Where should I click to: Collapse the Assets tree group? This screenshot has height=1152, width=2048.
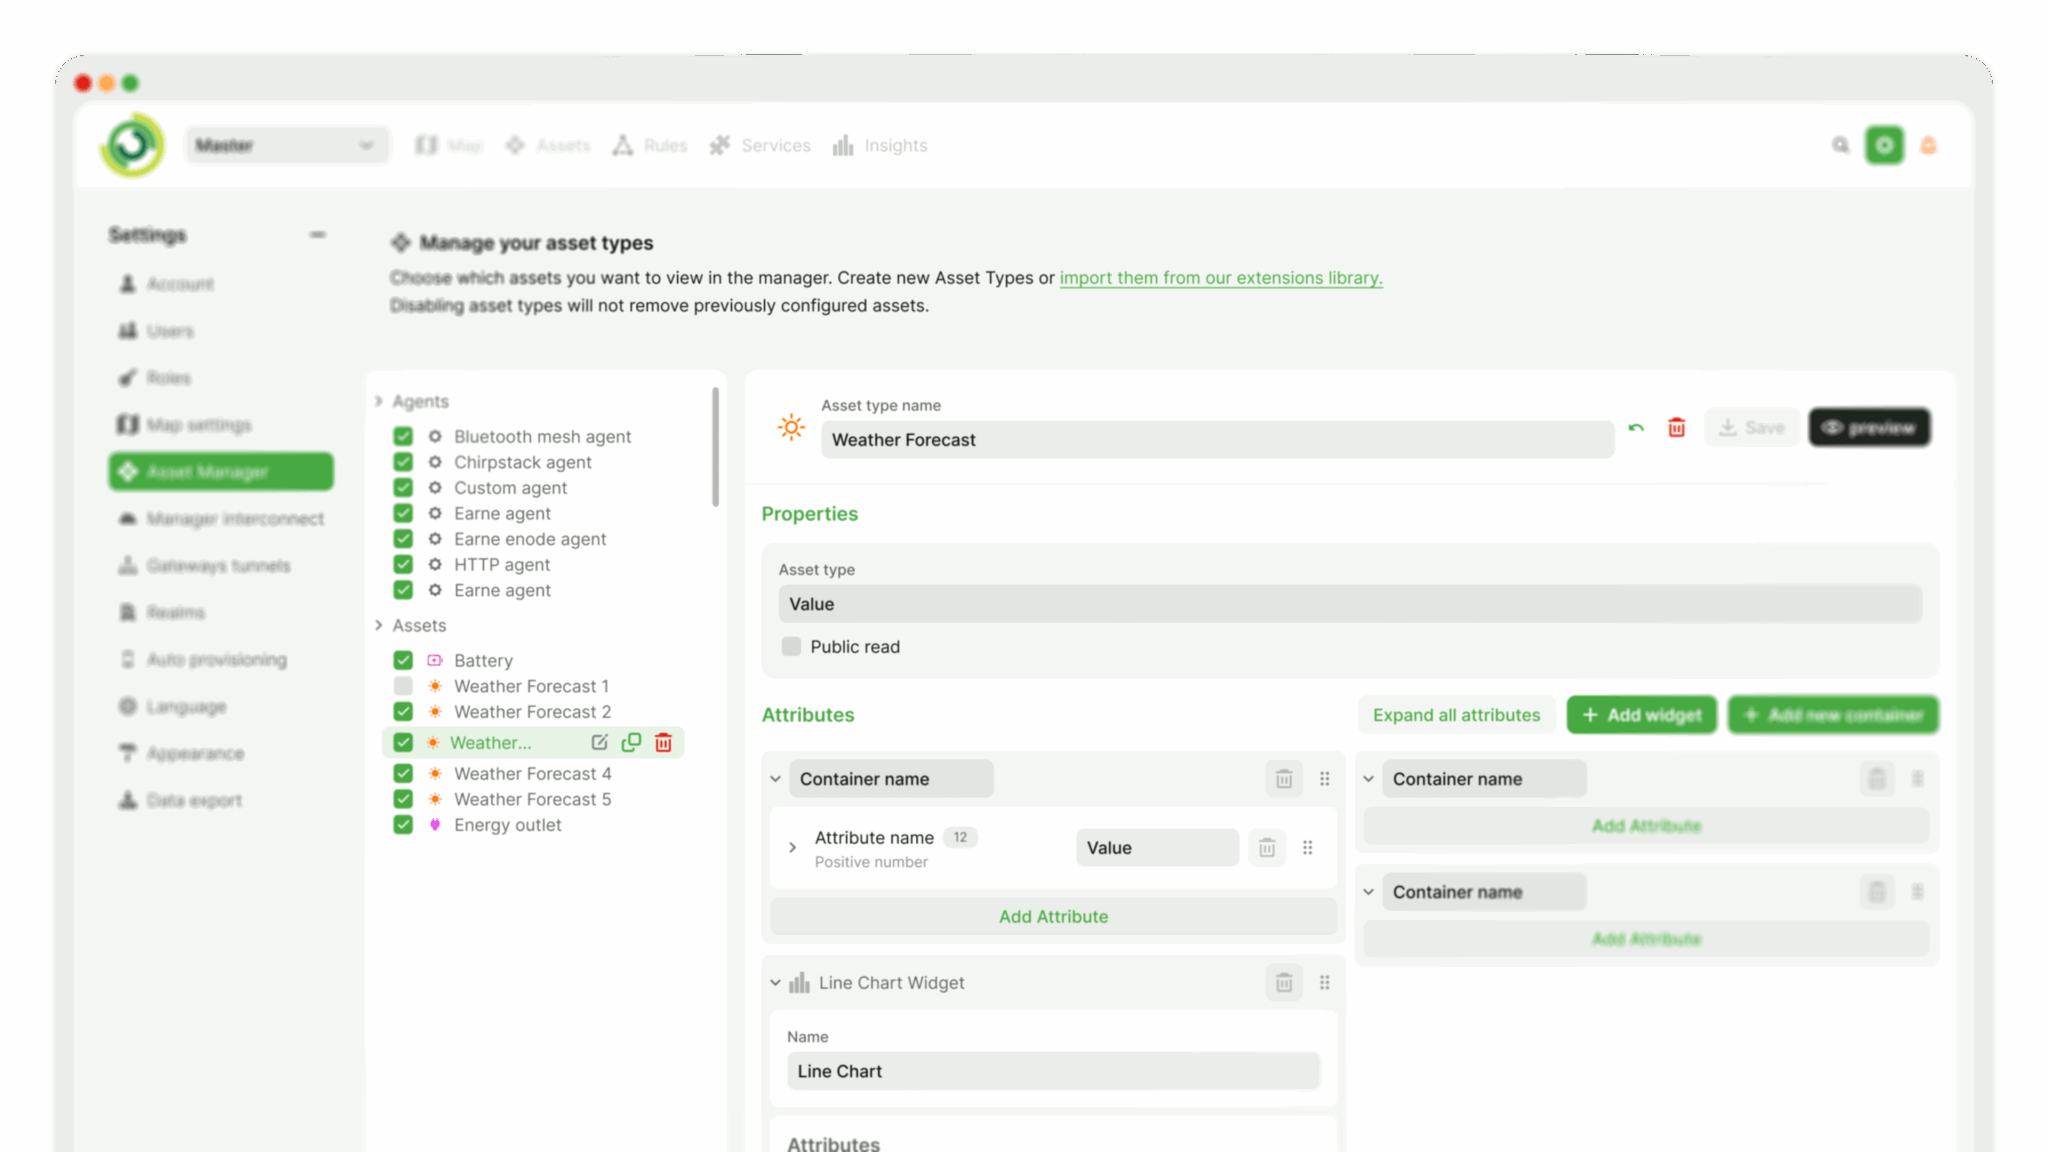click(379, 626)
